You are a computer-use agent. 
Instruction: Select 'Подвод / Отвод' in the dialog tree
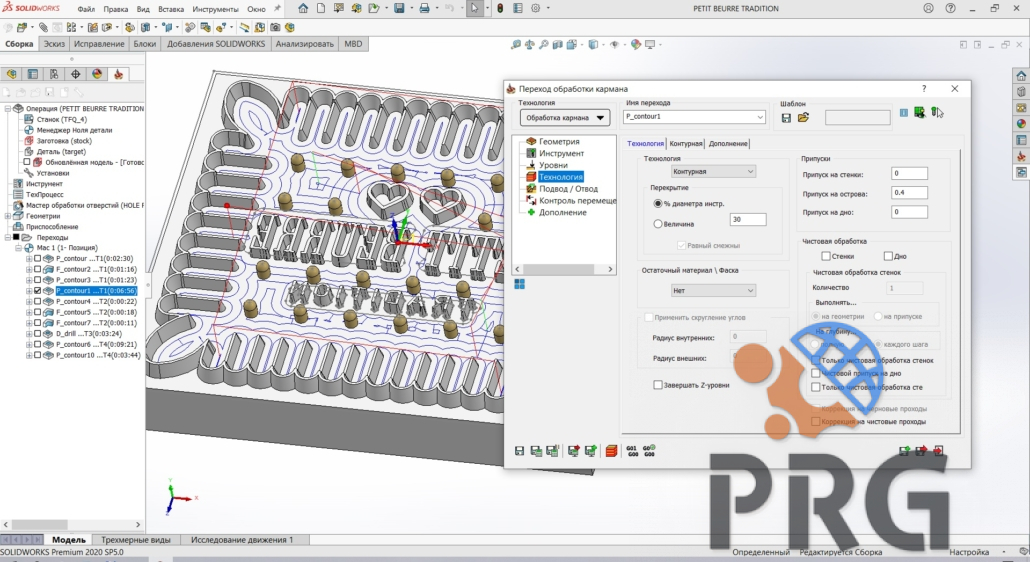pyautogui.click(x=568, y=188)
